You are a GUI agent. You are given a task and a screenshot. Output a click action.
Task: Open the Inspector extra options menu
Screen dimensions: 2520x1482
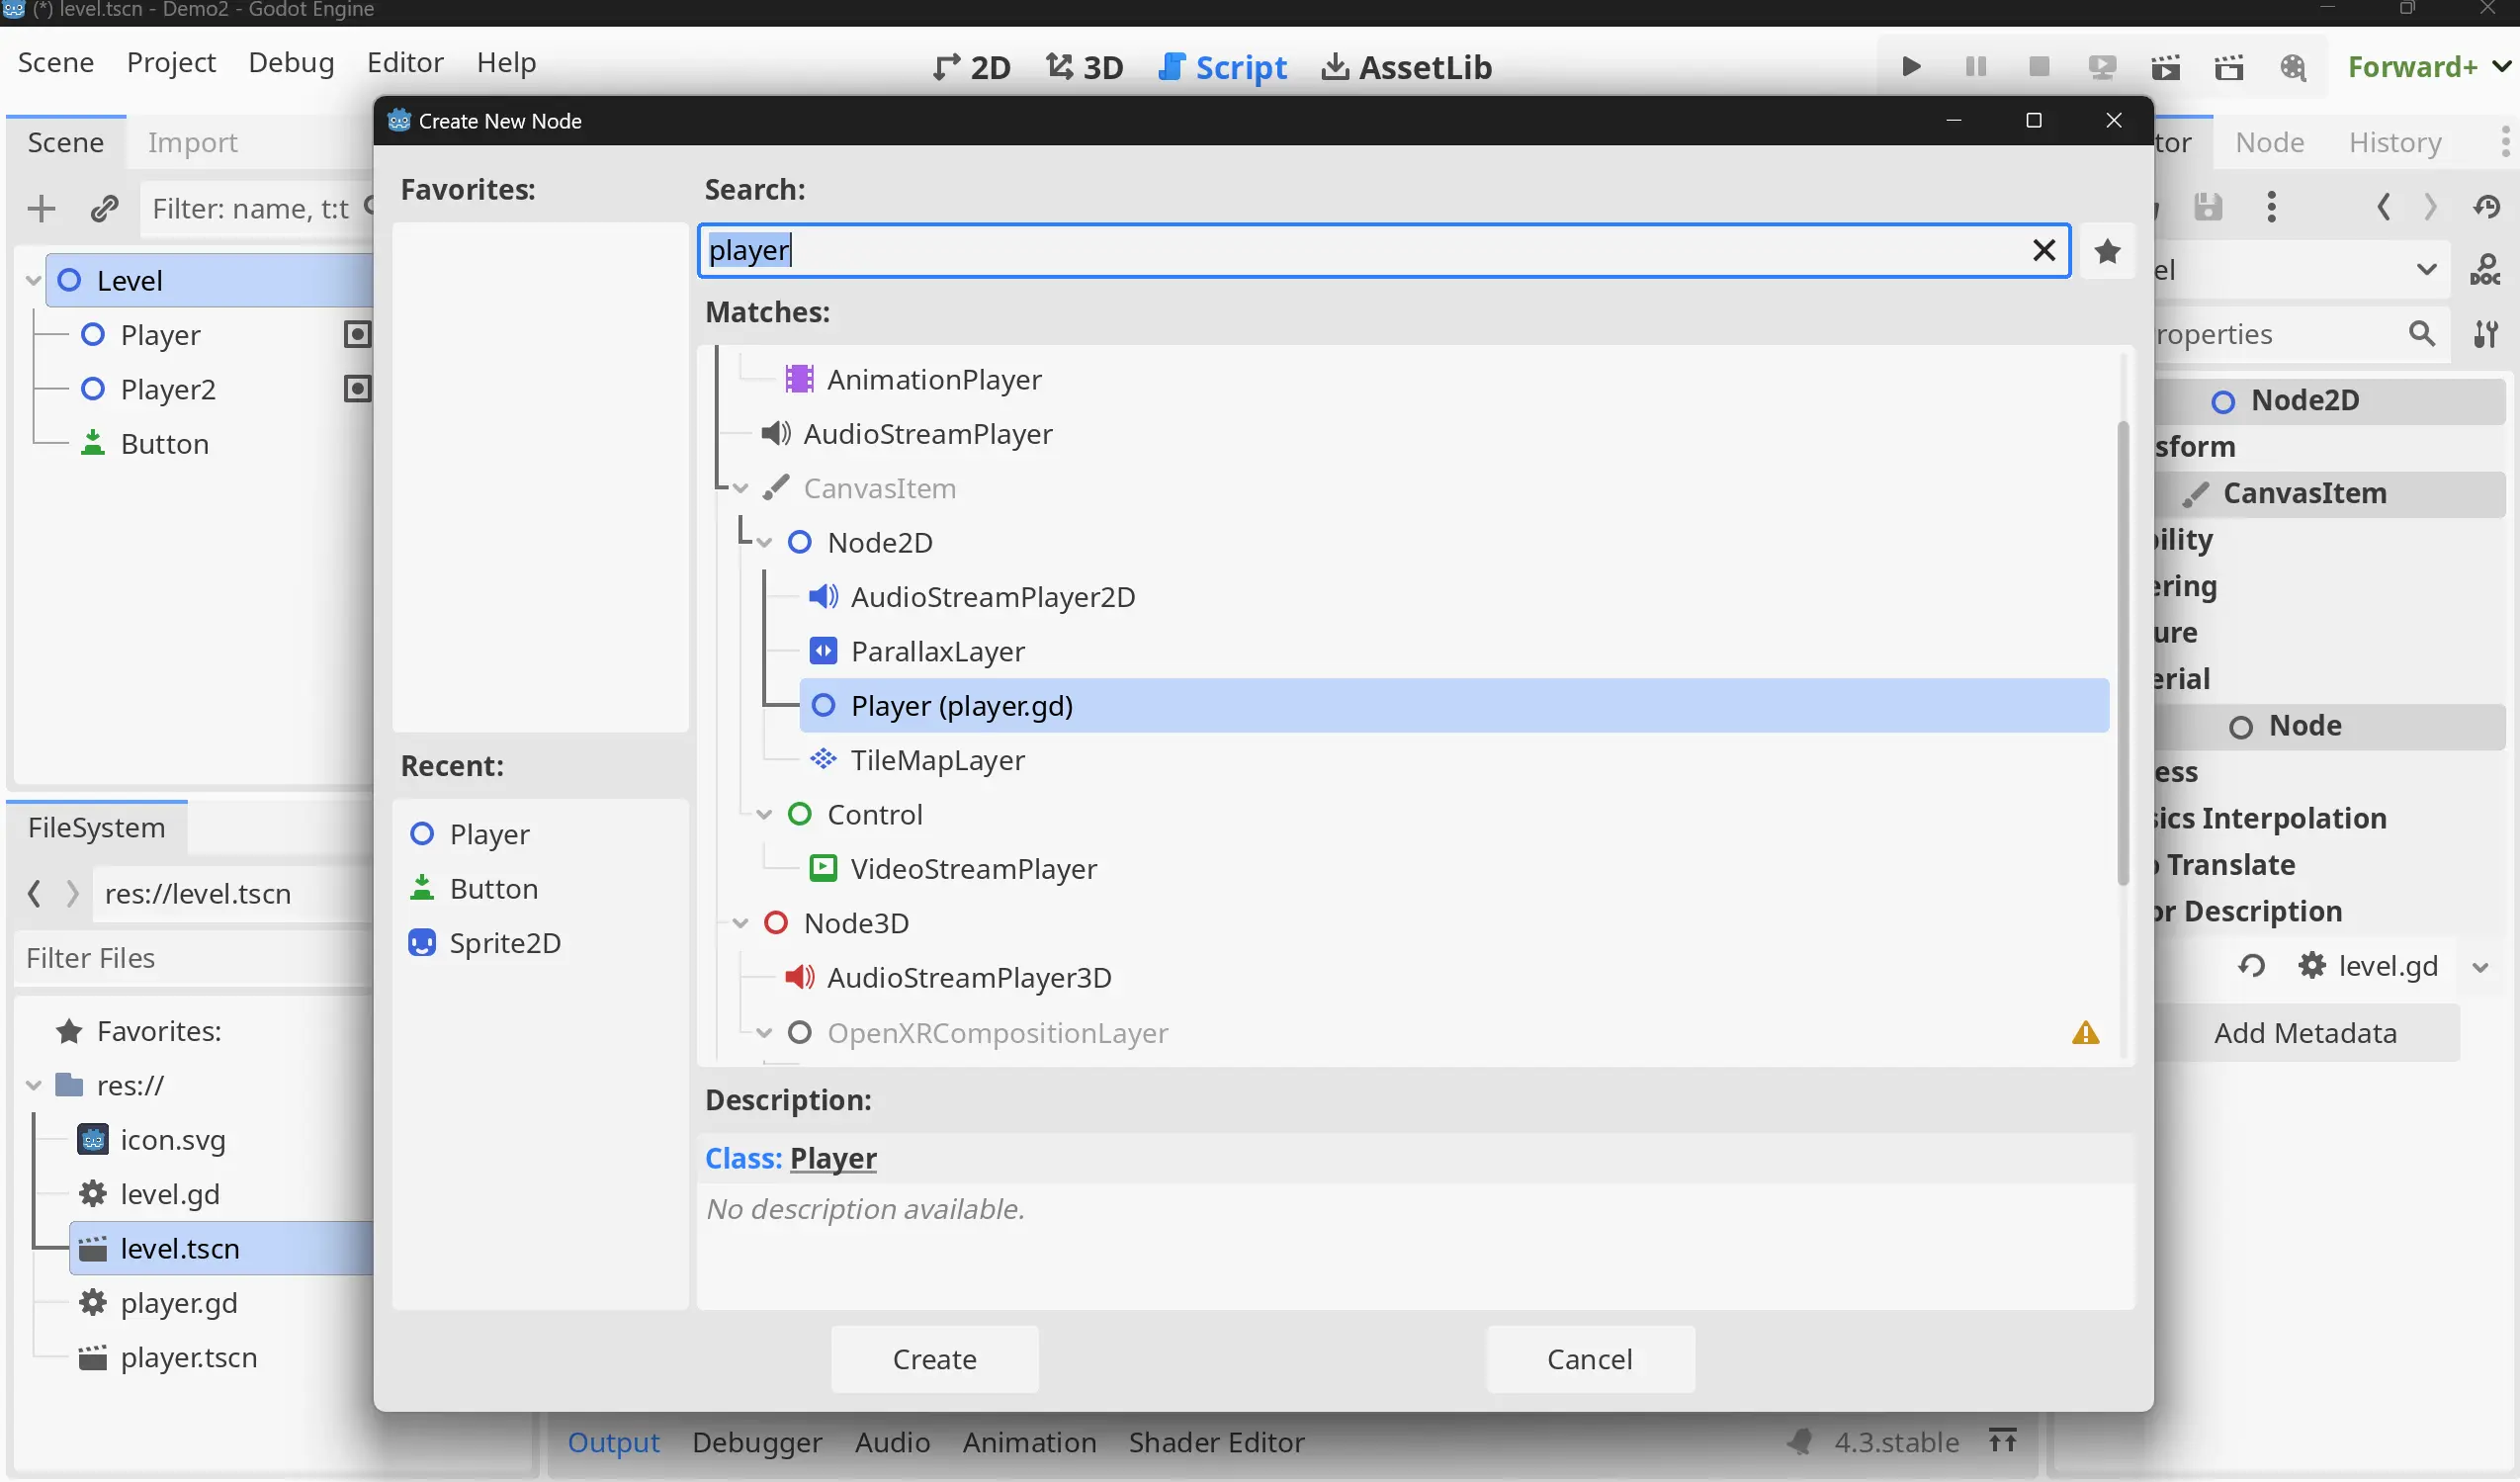tap(2272, 207)
